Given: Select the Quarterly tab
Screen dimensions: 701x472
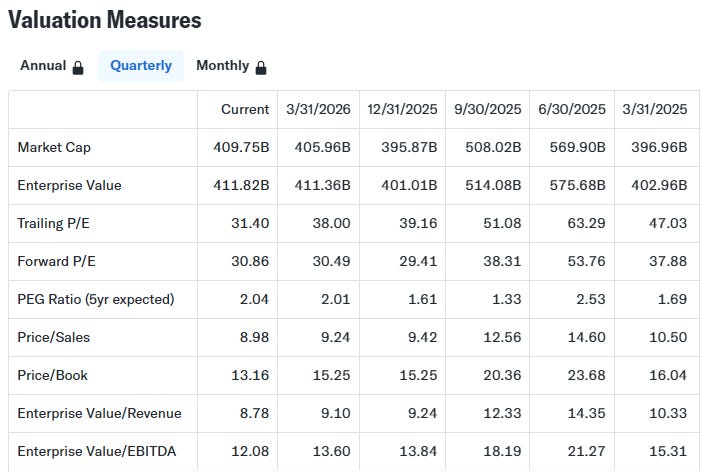Looking at the screenshot, I should [141, 66].
